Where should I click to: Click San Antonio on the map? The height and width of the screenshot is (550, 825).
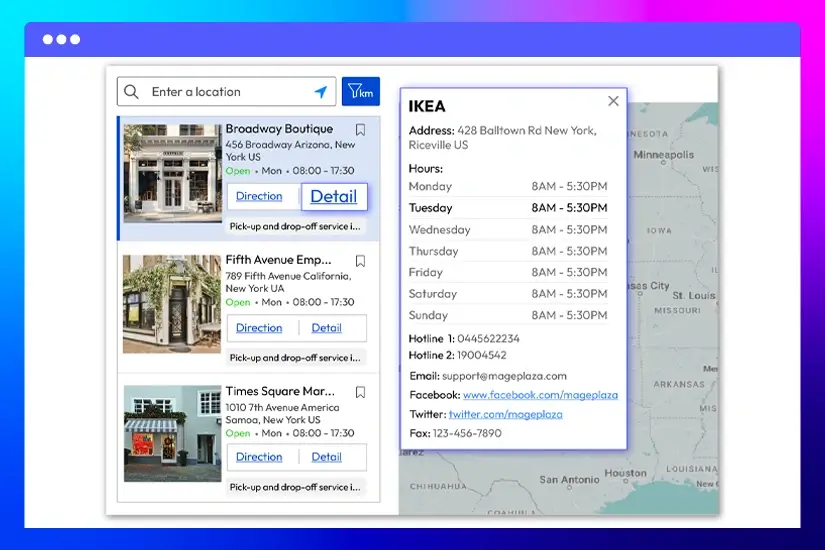(569, 479)
